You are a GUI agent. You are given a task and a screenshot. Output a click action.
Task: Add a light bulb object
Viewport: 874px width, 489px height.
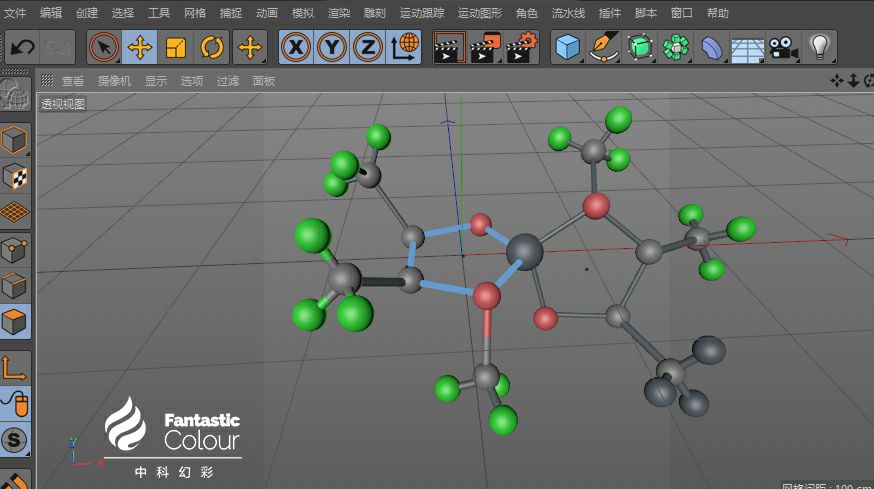click(819, 47)
